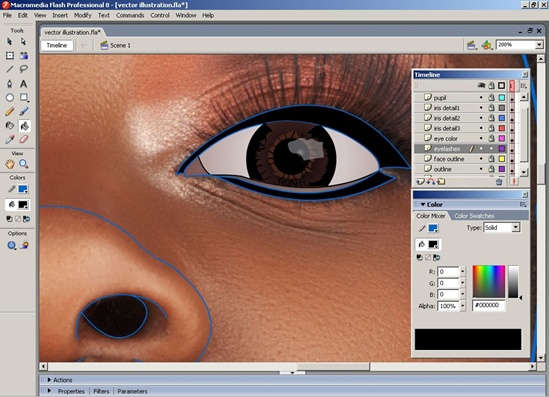Select the Ink Bottle tool
549x397 pixels.
tap(10, 126)
